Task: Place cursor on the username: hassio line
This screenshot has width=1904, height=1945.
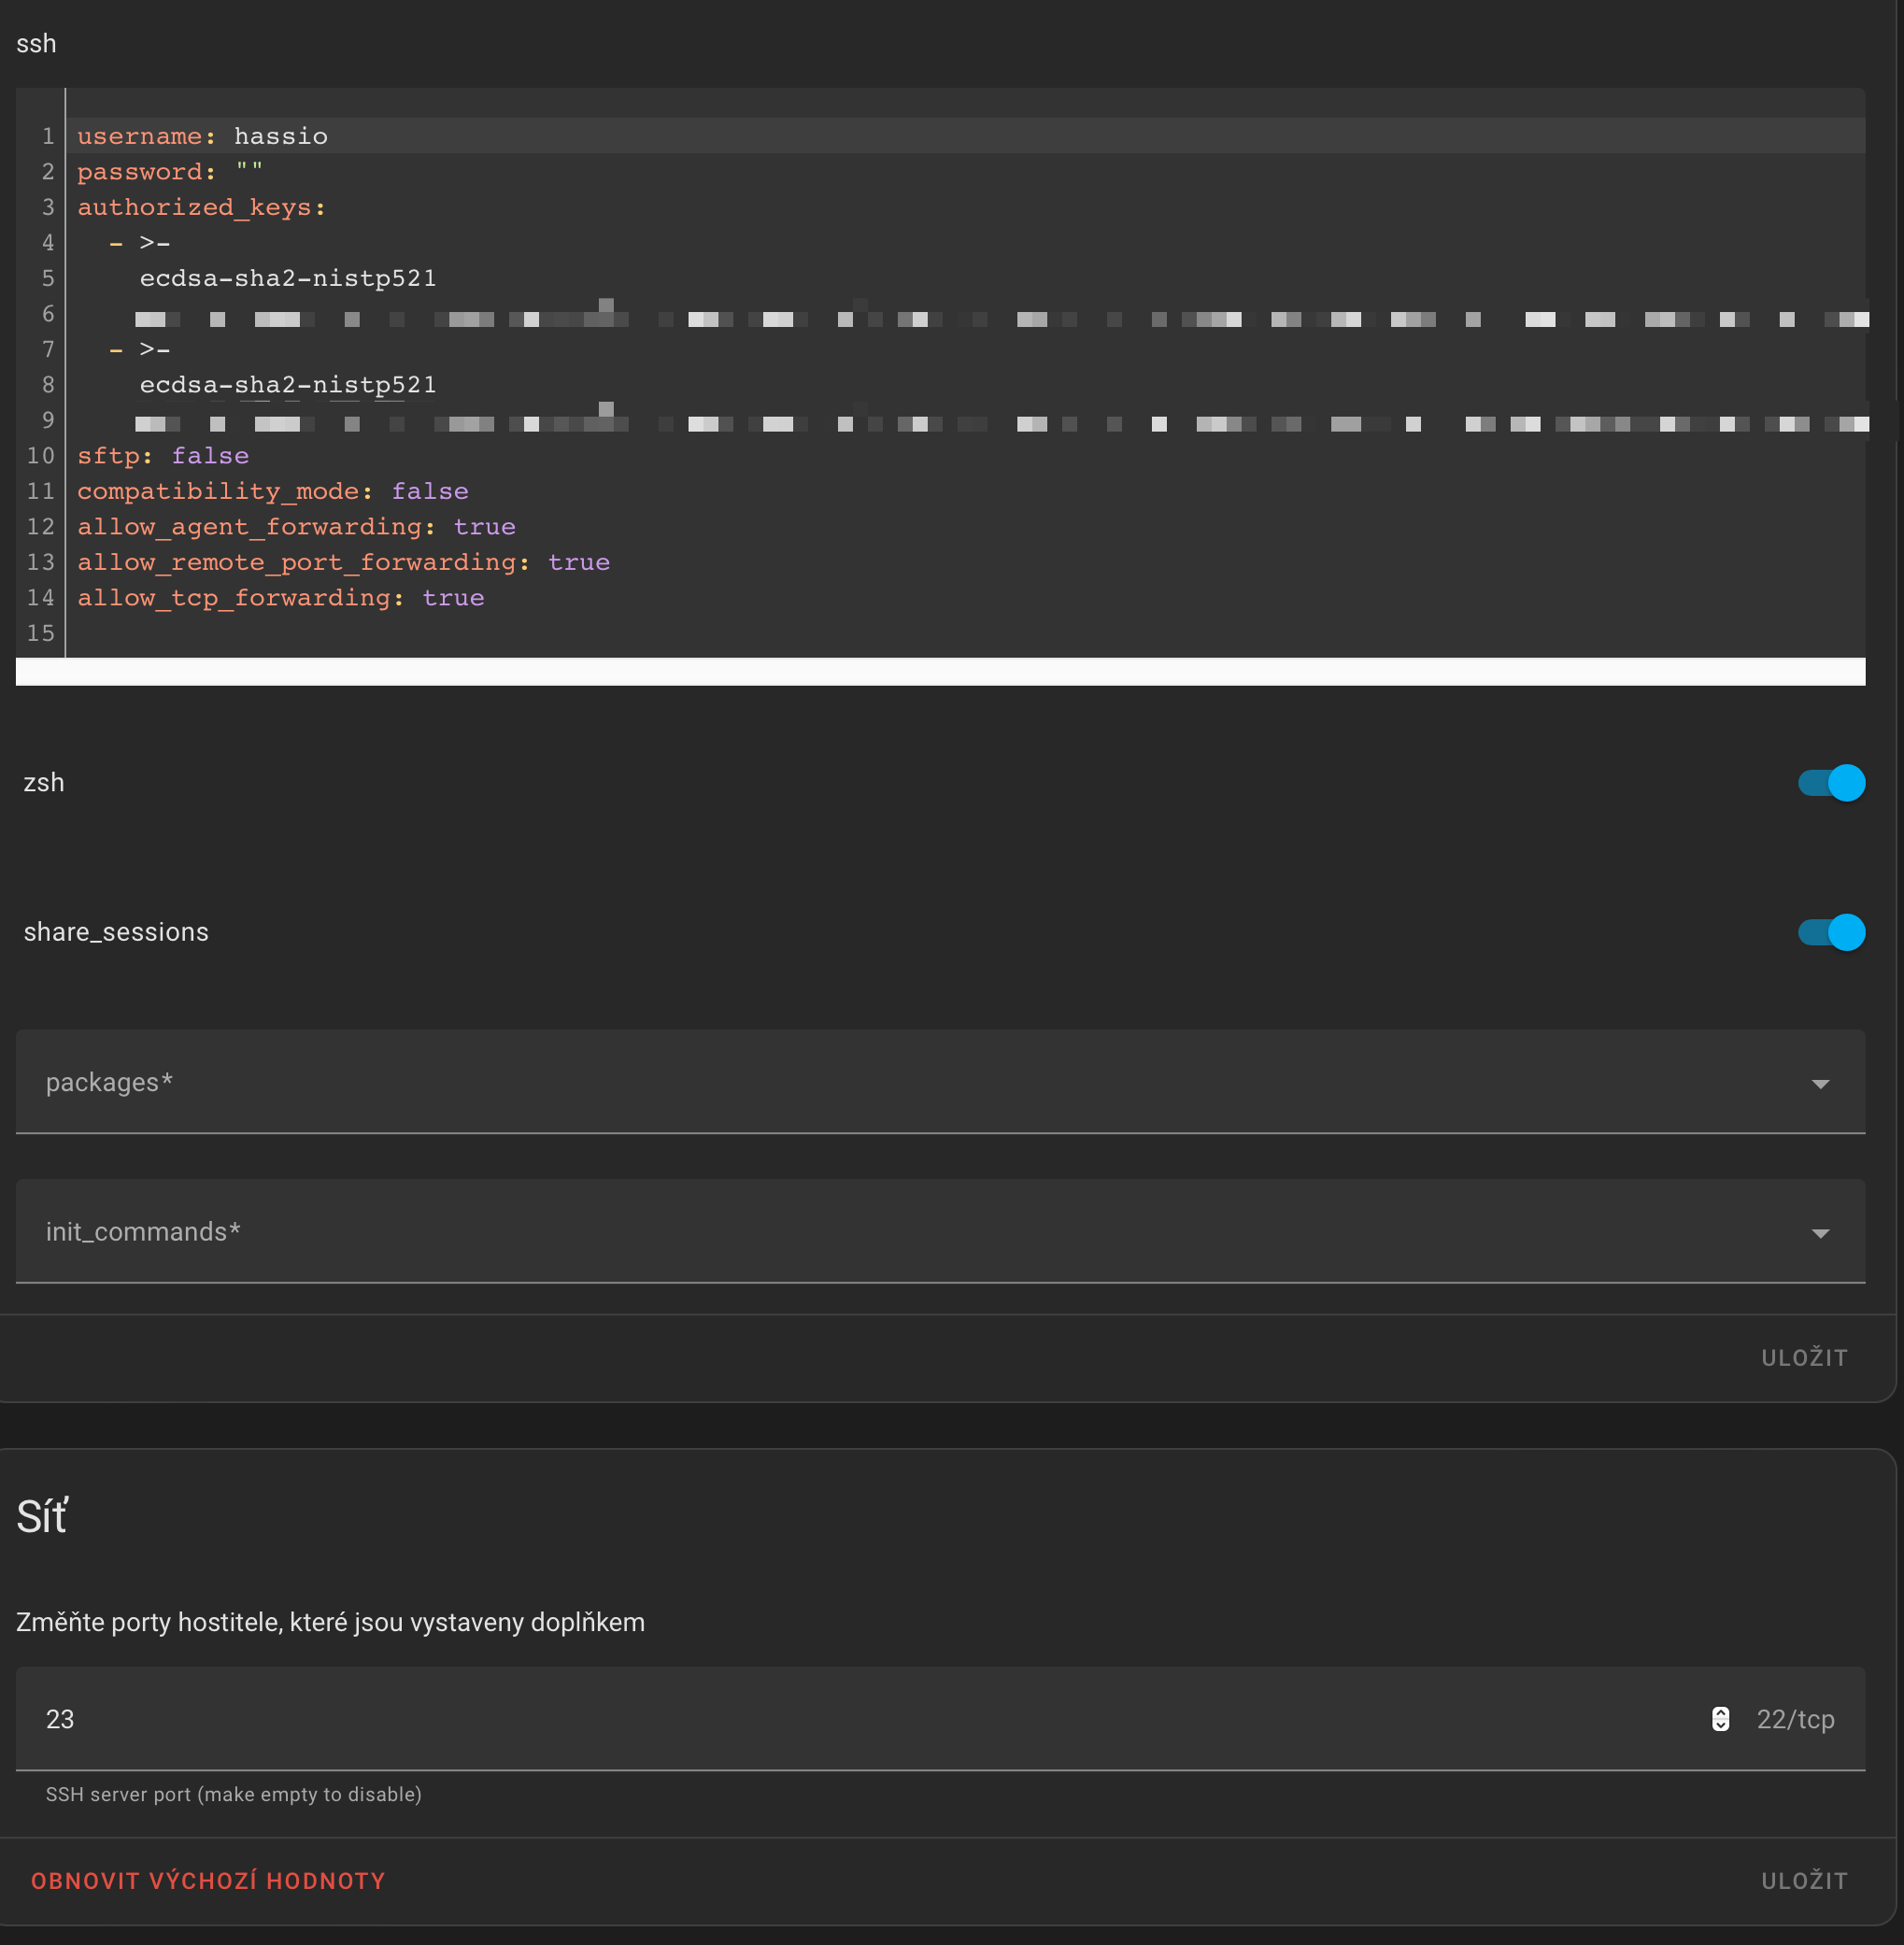Action: click(200, 136)
